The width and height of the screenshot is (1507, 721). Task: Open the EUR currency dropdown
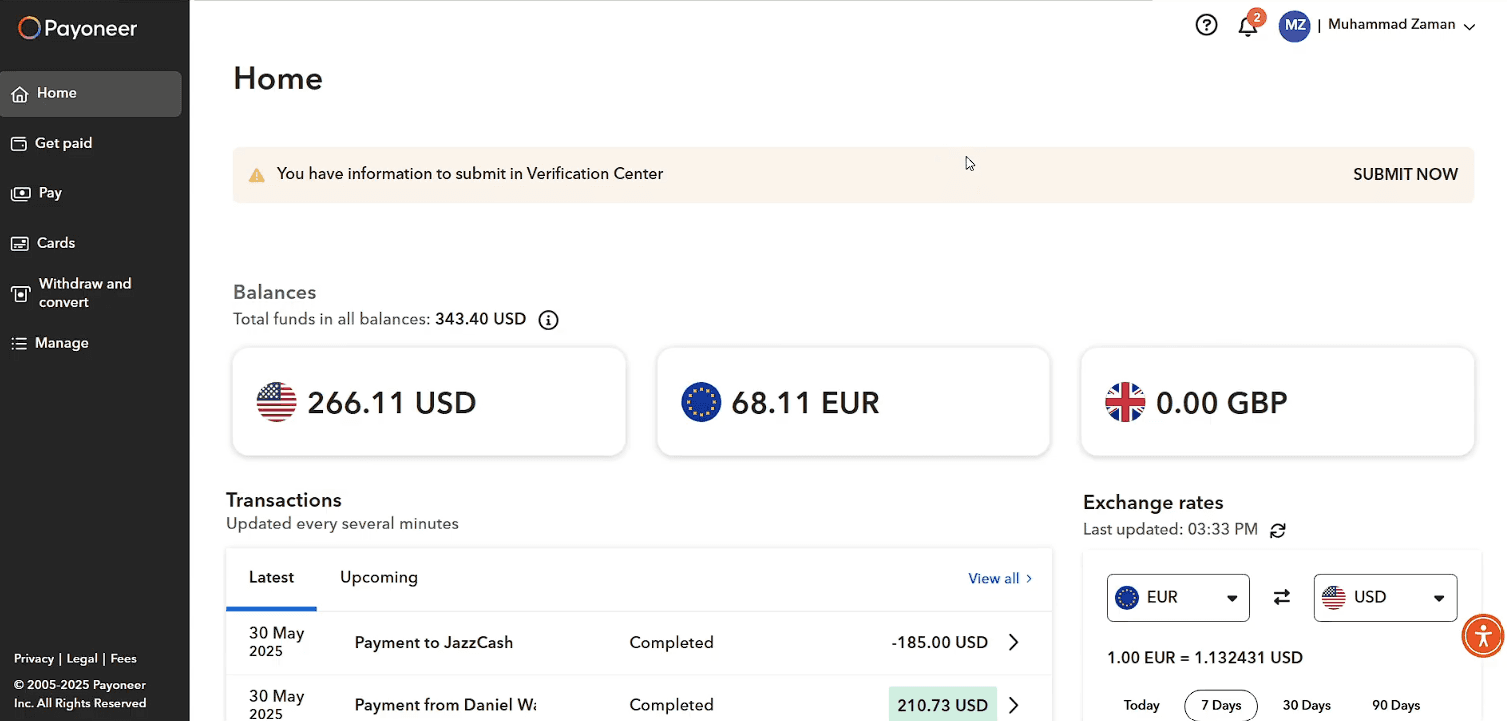point(1178,598)
